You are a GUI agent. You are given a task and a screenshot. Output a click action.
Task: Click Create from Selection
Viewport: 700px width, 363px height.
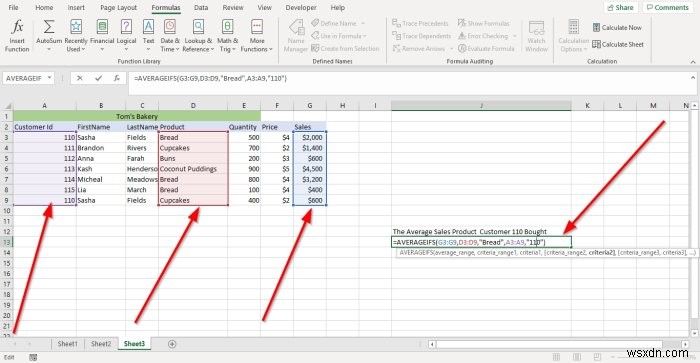pos(345,48)
